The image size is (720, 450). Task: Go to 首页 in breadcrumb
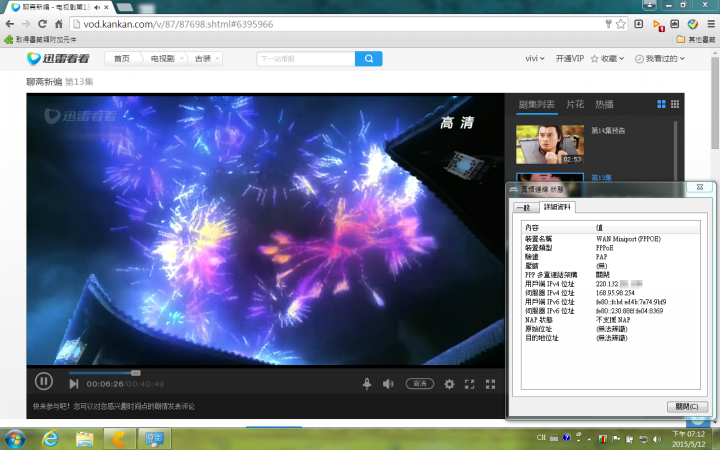[x=122, y=59]
